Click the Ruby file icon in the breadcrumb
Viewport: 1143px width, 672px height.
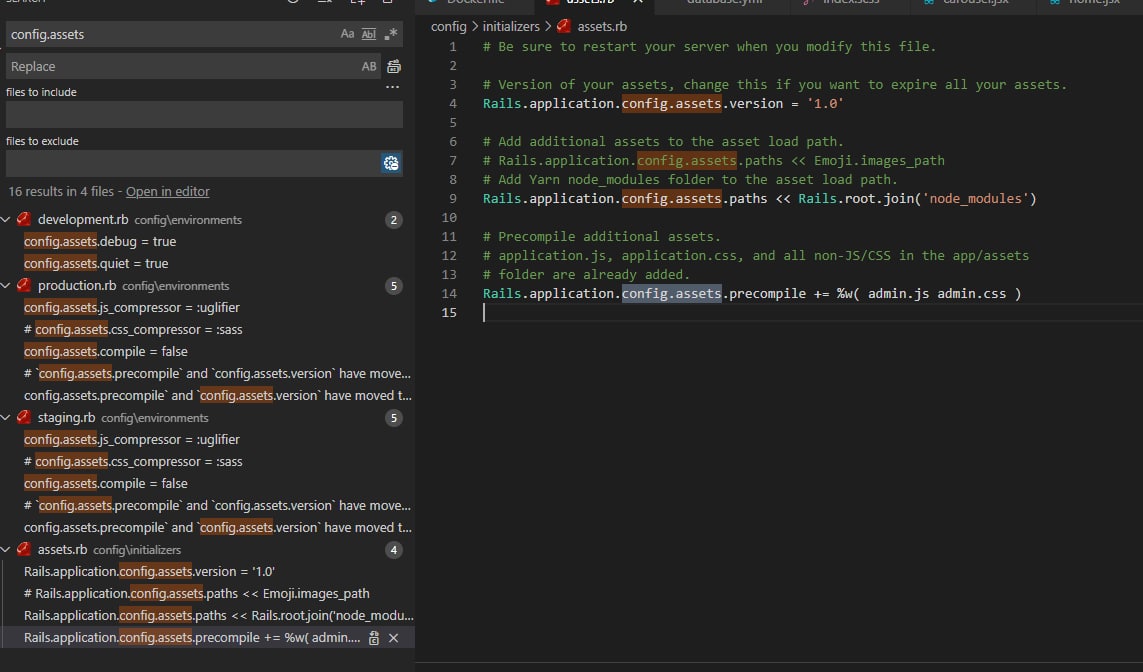(x=563, y=26)
